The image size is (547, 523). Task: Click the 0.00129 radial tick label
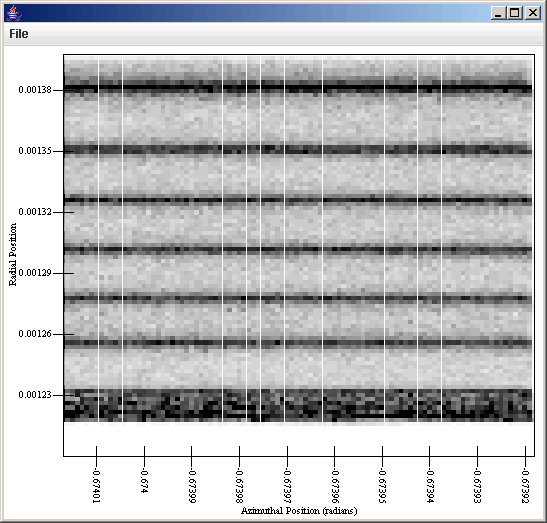(35, 273)
